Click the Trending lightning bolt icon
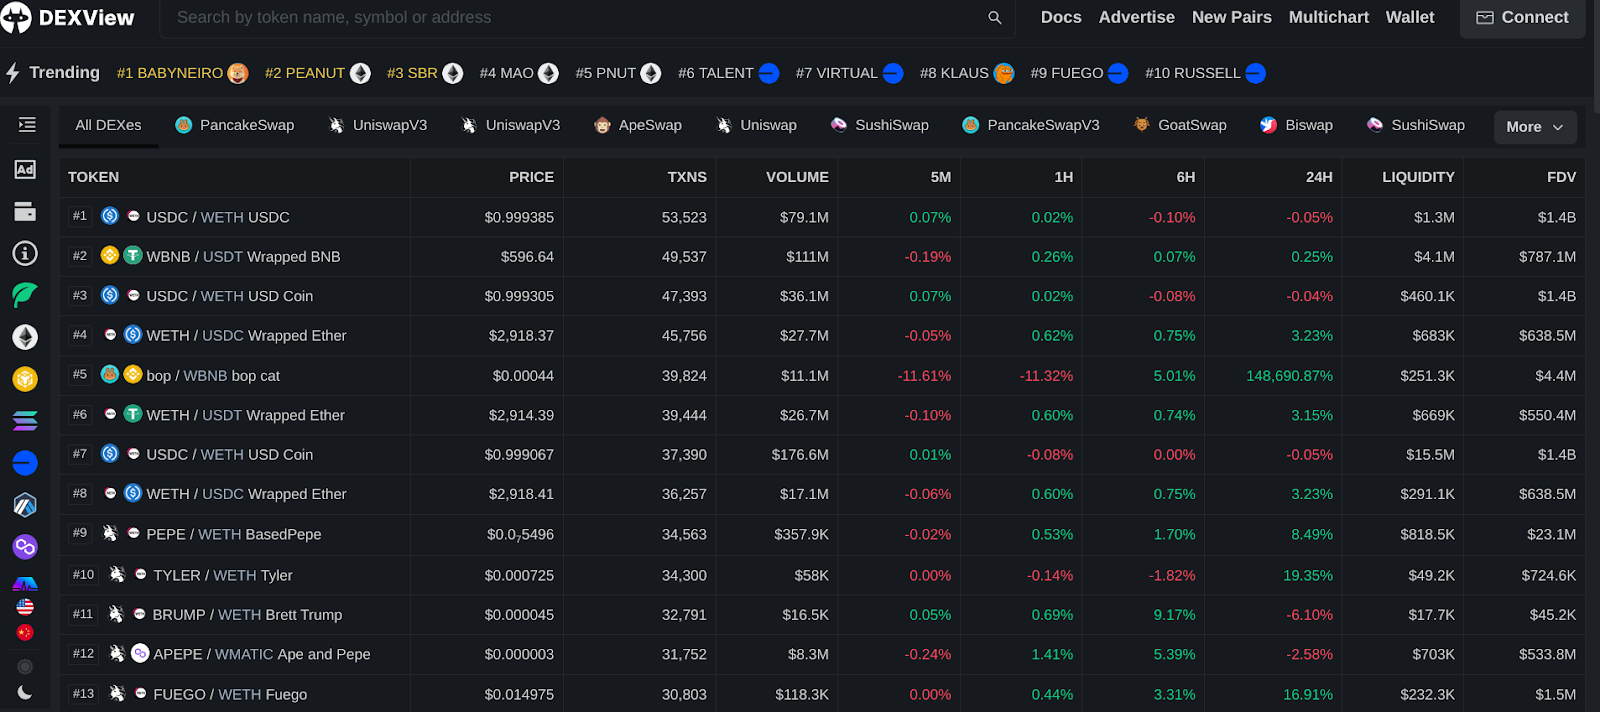Image resolution: width=1600 pixels, height=712 pixels. point(13,73)
